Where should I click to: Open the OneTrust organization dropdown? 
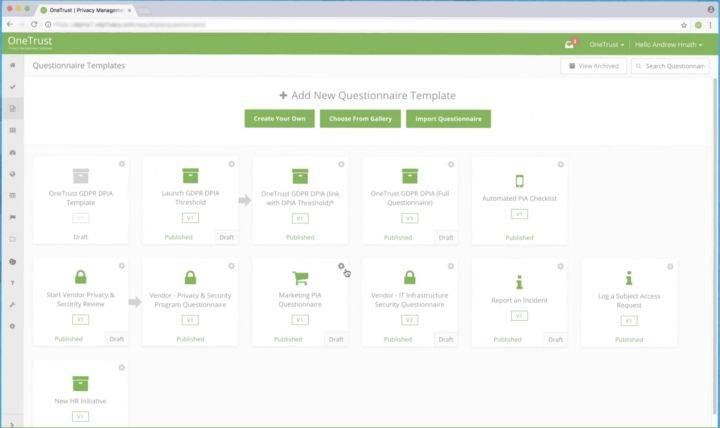pyautogui.click(x=606, y=45)
